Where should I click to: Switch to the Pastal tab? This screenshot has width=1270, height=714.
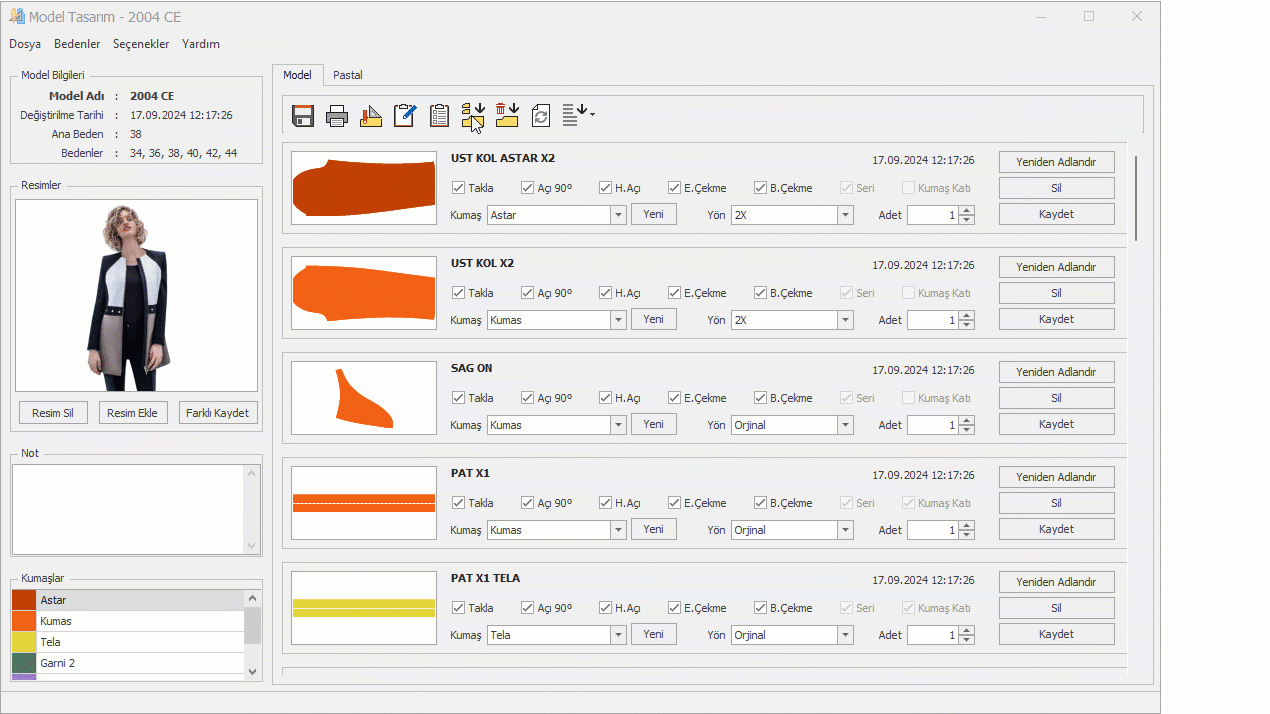point(348,75)
